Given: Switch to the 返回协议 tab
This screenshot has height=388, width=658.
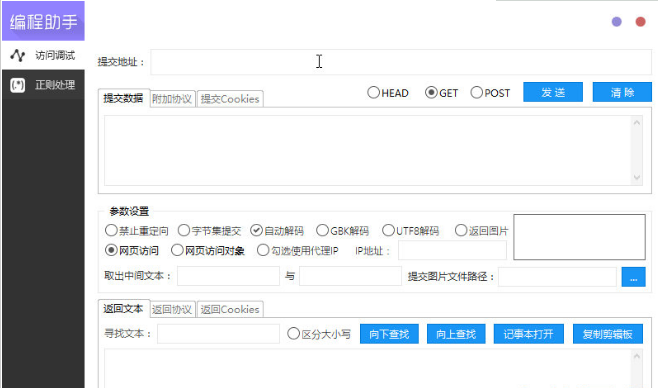Looking at the screenshot, I should click(x=172, y=310).
